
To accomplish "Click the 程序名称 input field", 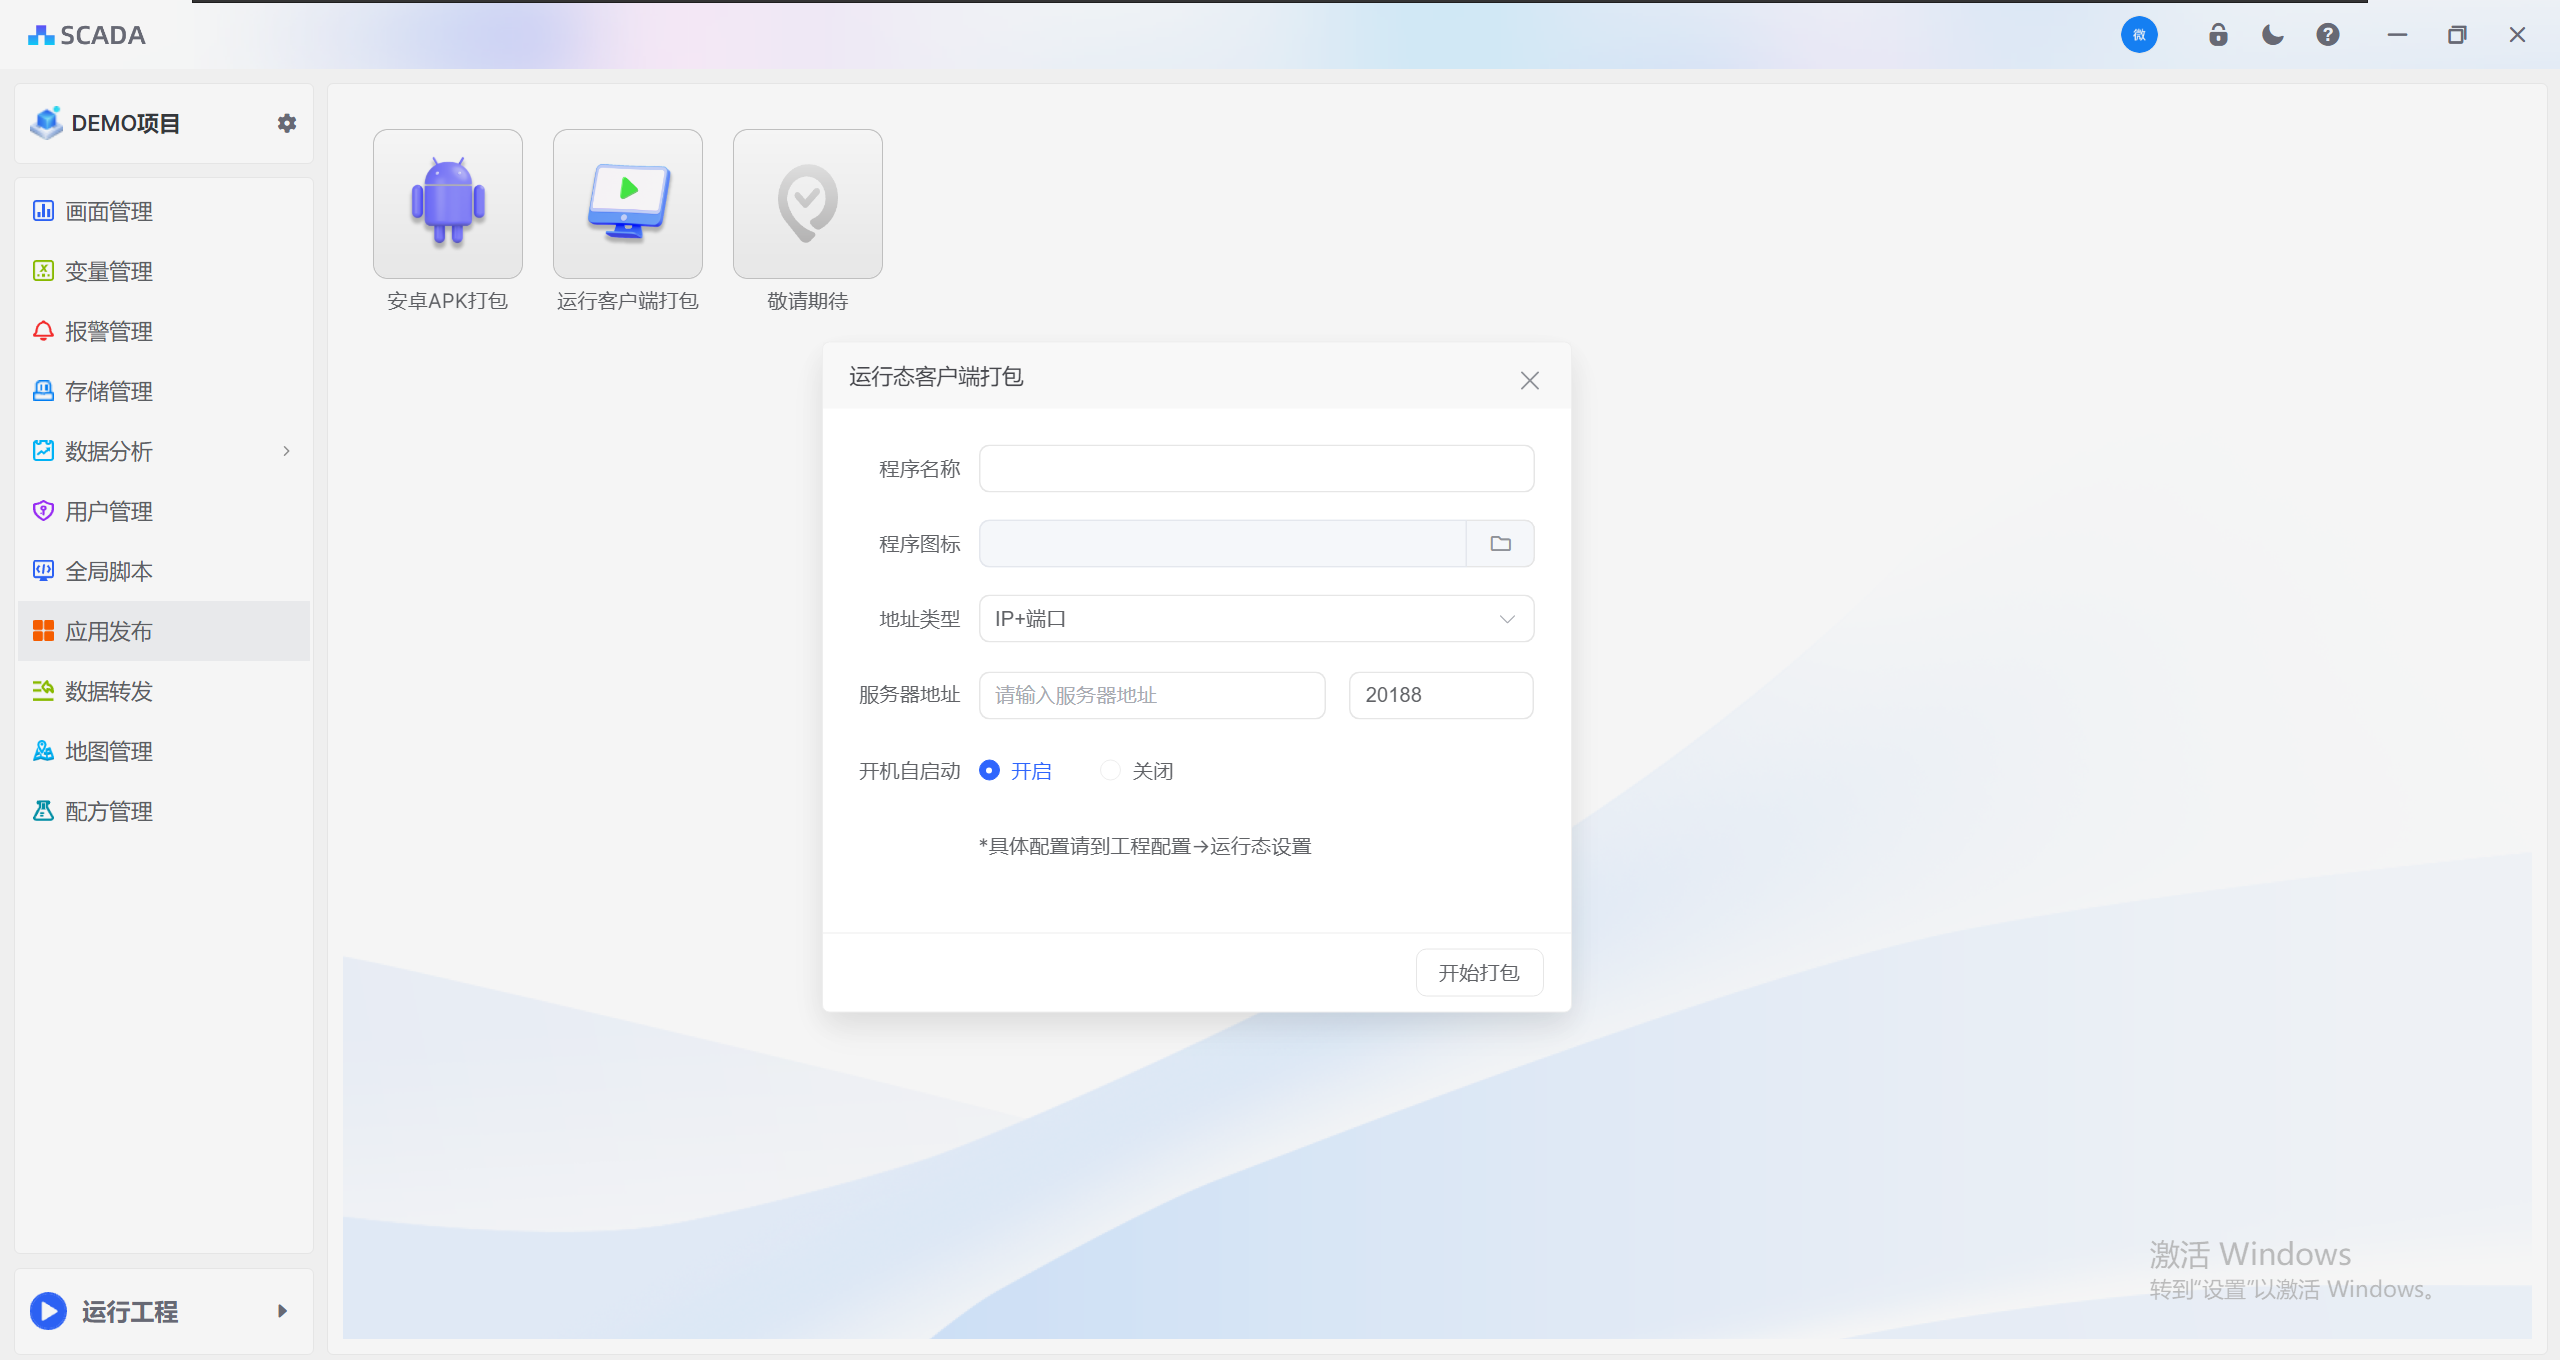I will [x=1256, y=469].
